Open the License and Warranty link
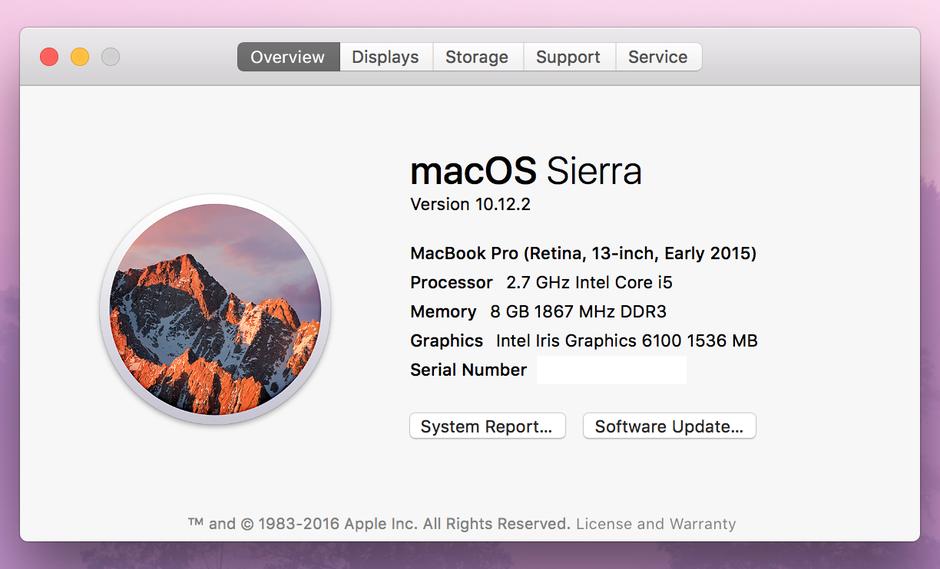 [655, 523]
